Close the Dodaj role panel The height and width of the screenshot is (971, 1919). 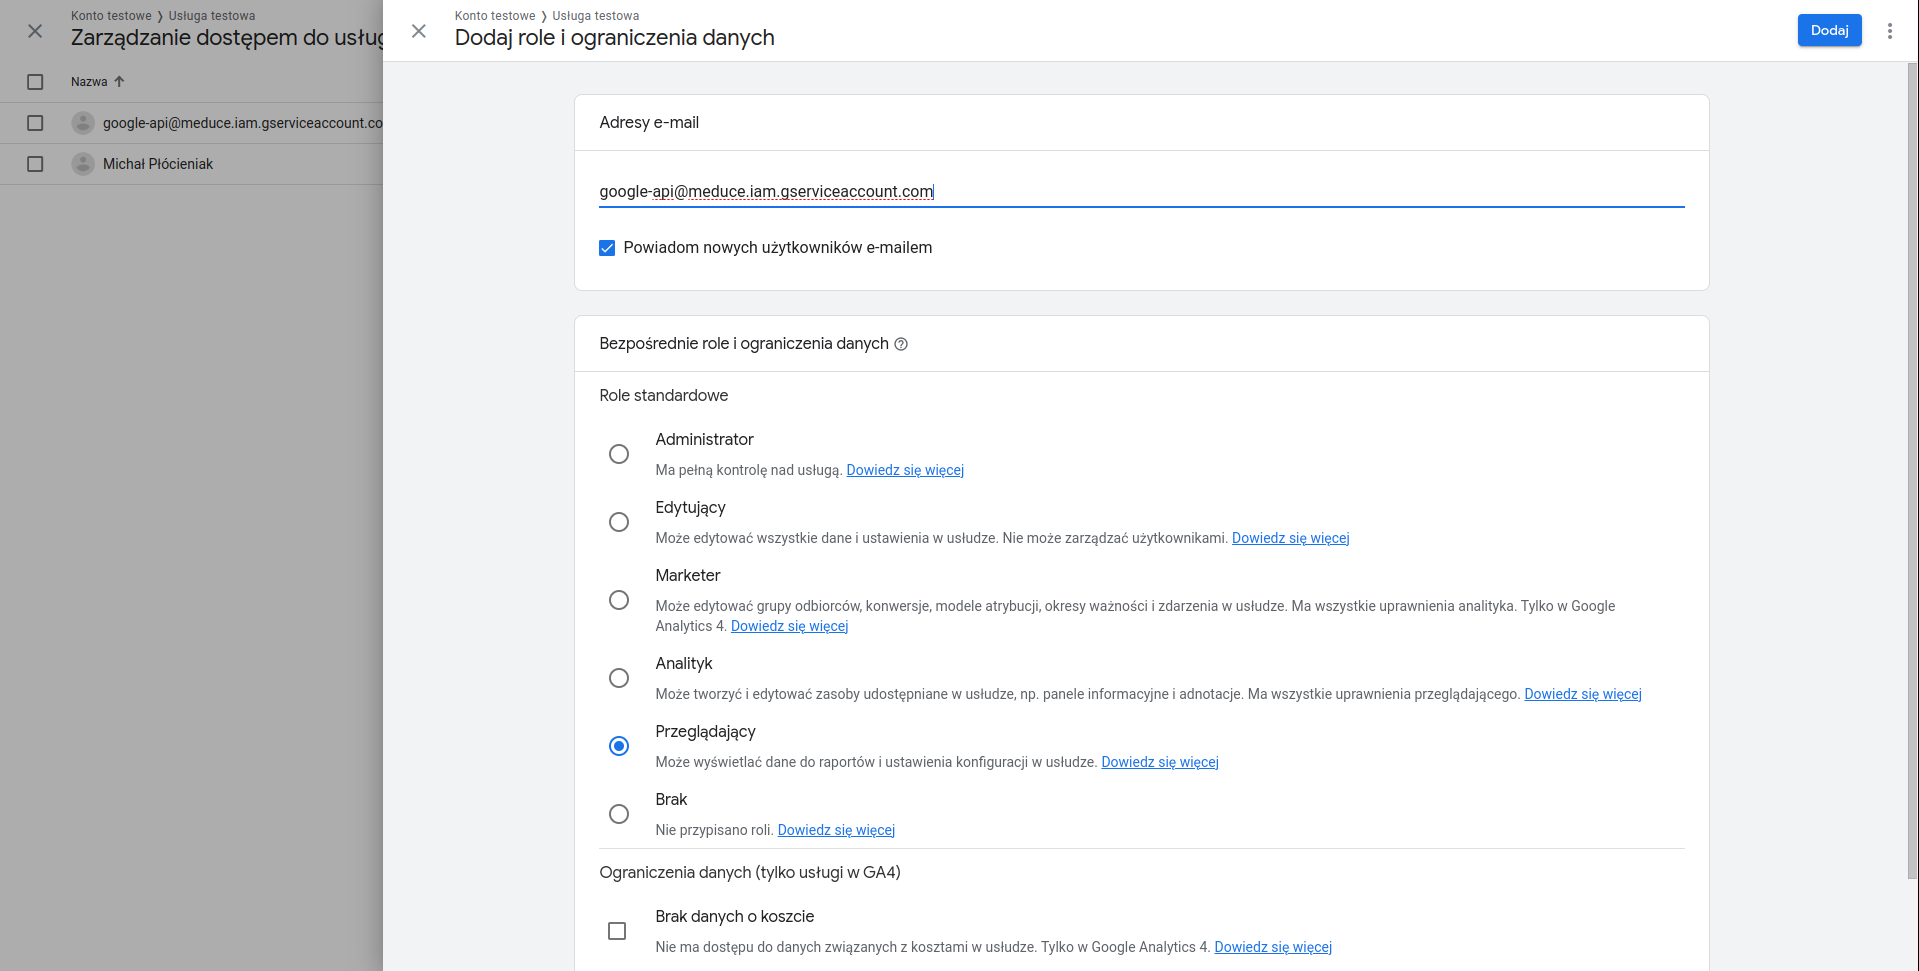419,31
